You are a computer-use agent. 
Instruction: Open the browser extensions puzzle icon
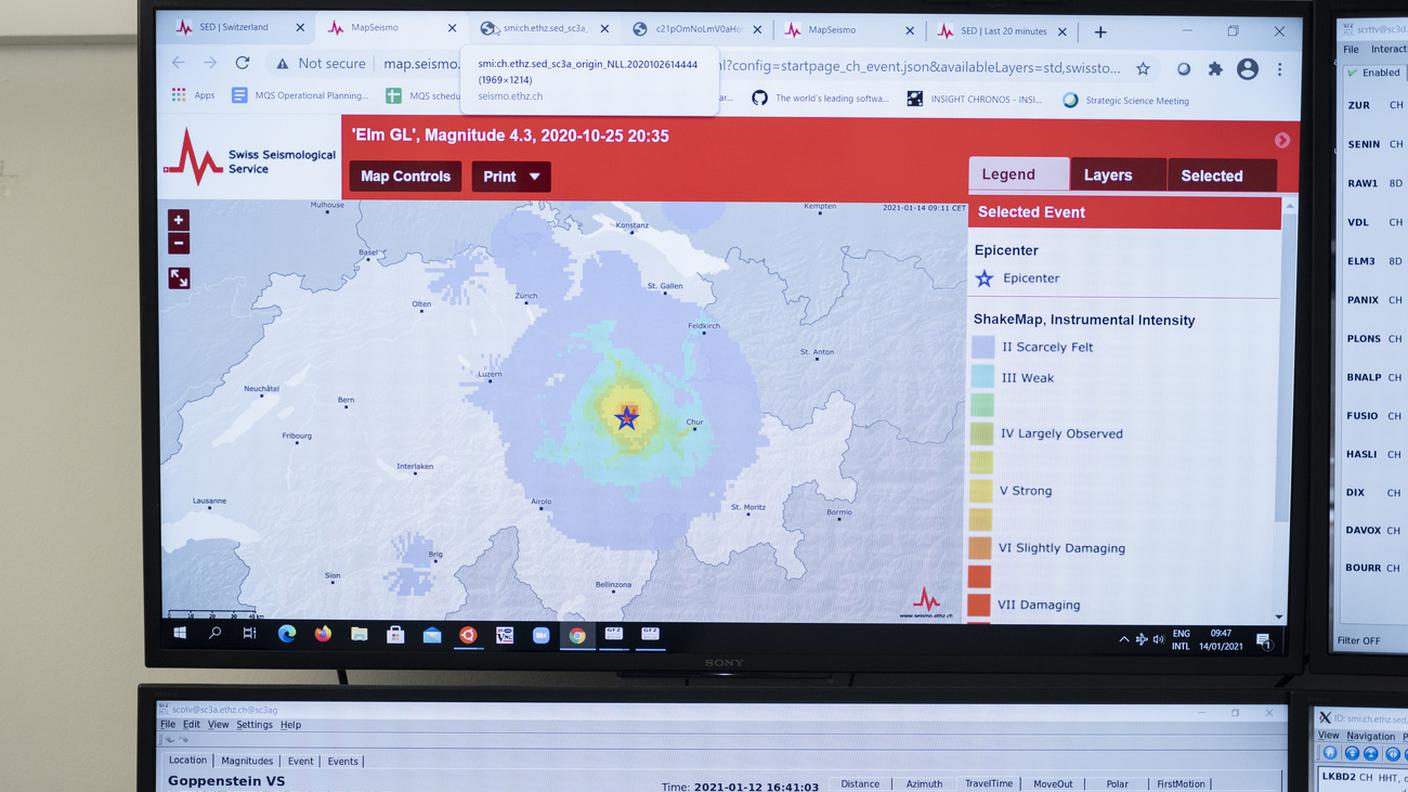coord(1215,69)
